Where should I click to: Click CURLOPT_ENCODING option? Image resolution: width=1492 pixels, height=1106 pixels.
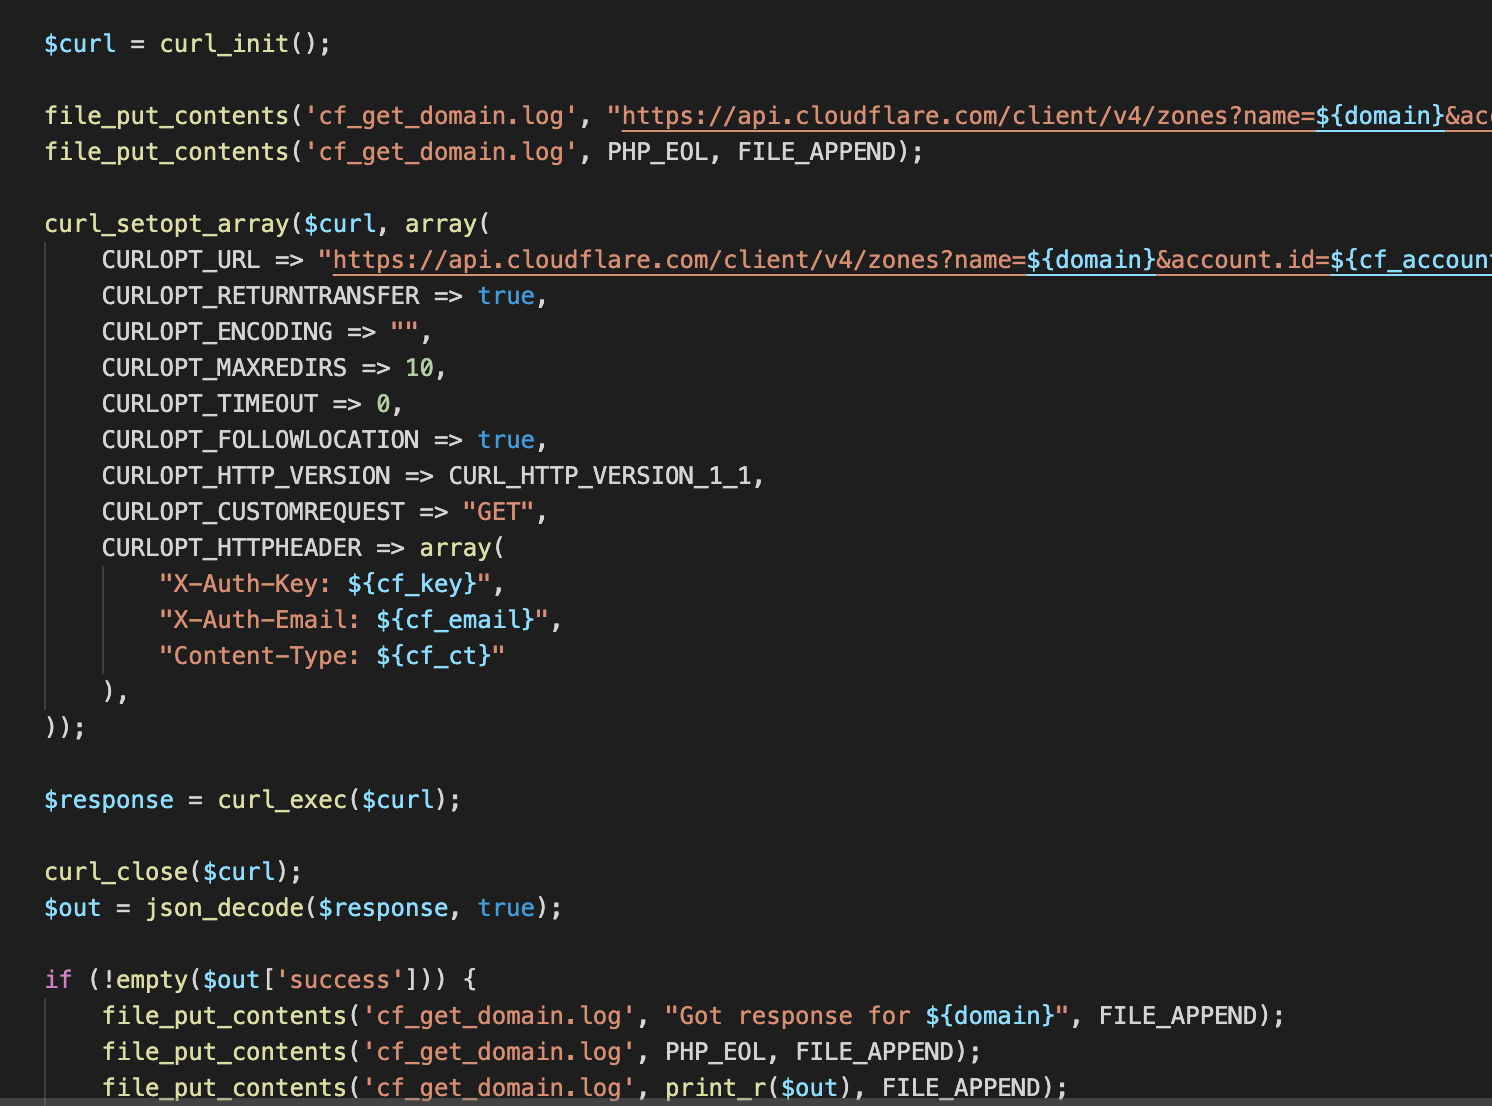pyautogui.click(x=217, y=332)
